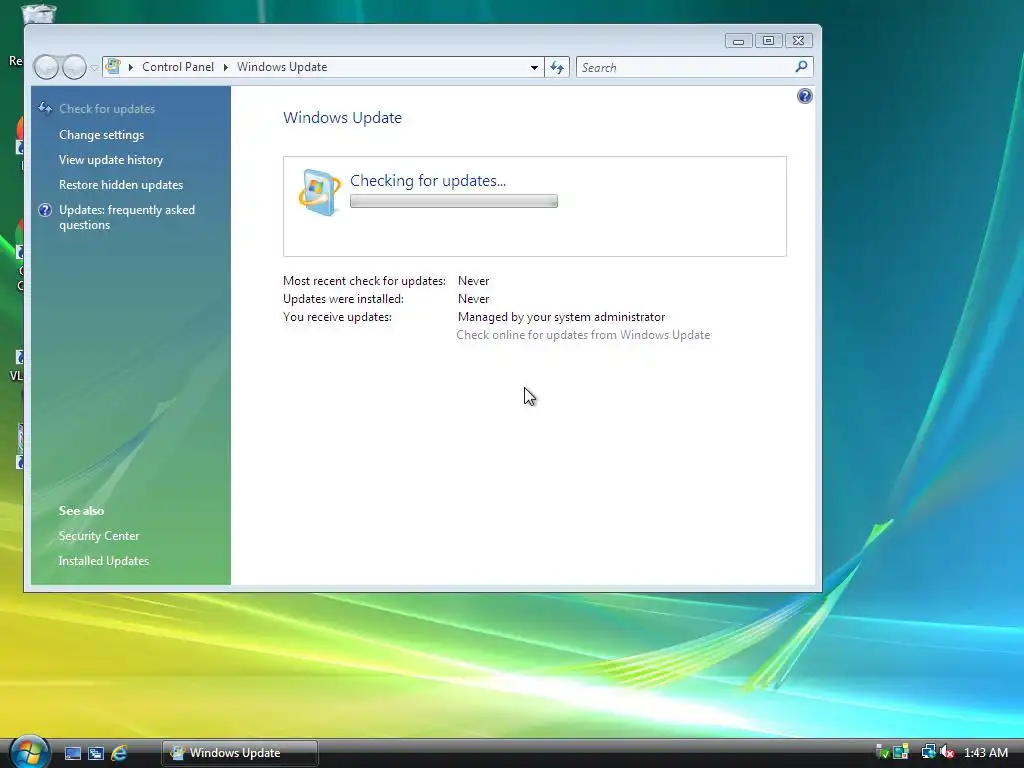Click the search magnifier icon
Viewport: 1024px width, 768px height.
[x=801, y=67]
